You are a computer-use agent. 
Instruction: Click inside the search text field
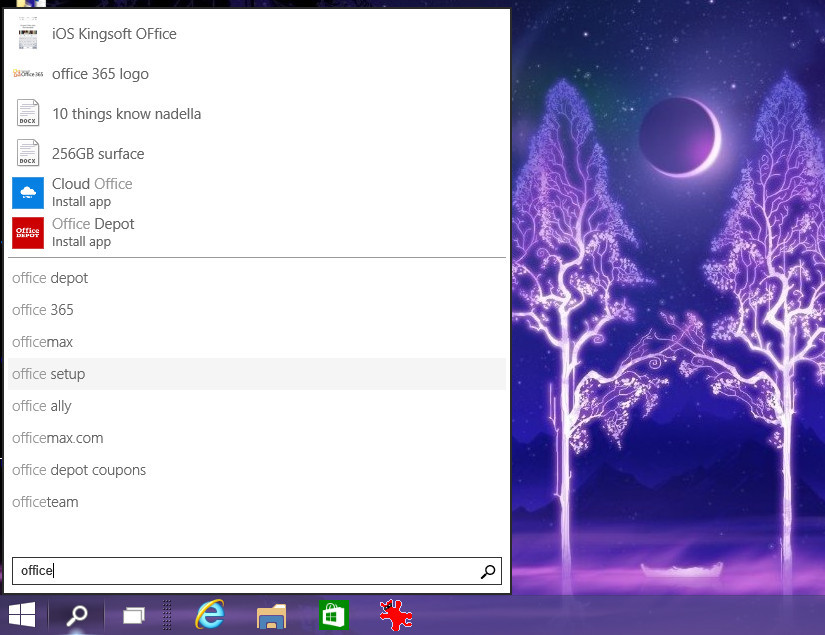(x=240, y=571)
